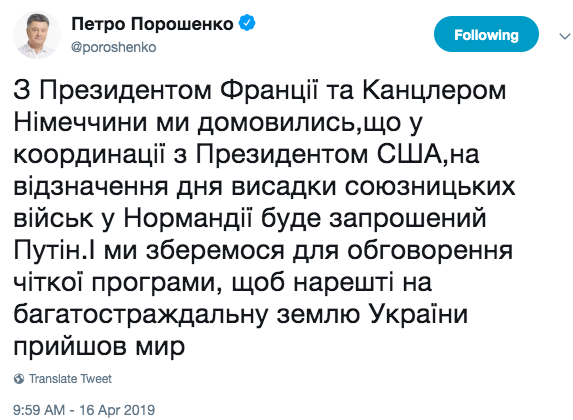Image resolution: width=573 pixels, height=420 pixels.
Task: Click the phrase прийшов мир in the tweet
Action: [99, 347]
